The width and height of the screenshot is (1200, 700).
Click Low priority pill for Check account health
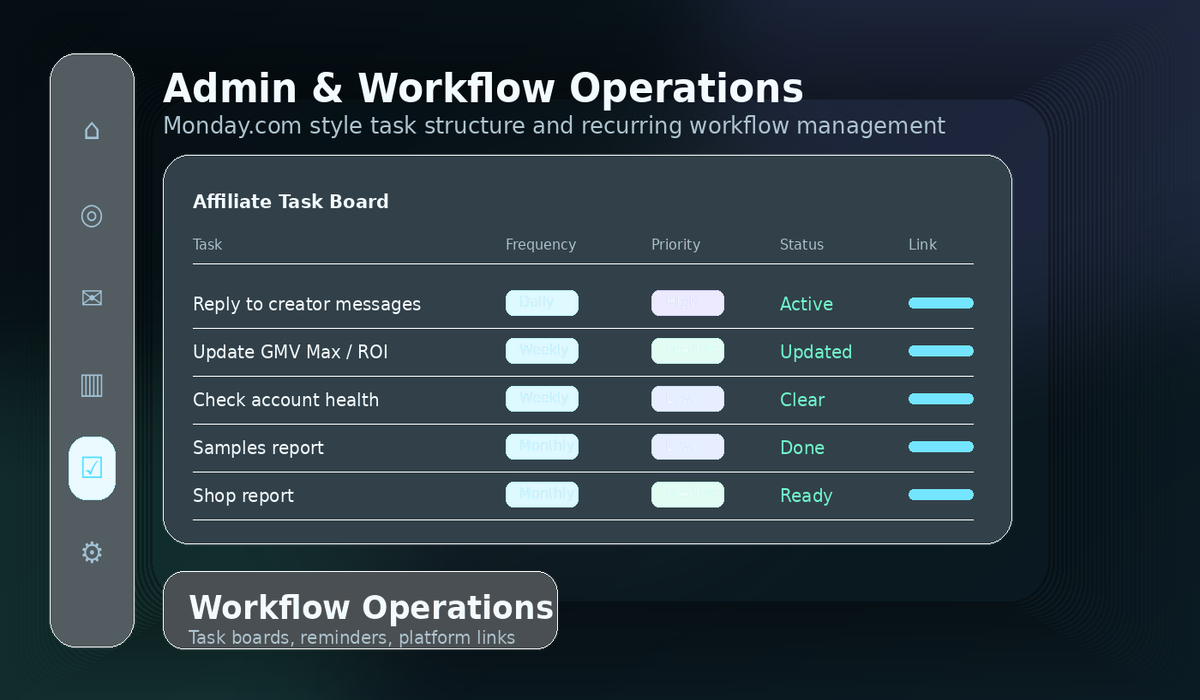(x=688, y=399)
